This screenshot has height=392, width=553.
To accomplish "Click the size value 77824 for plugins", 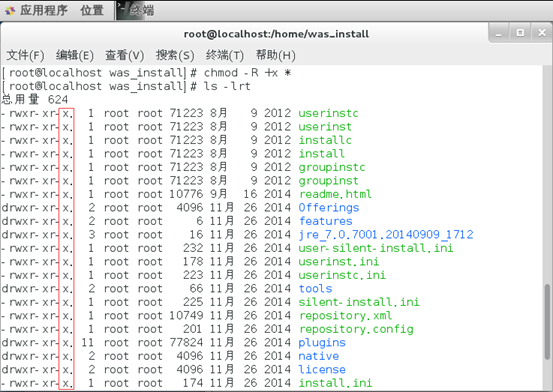I will 186,343.
